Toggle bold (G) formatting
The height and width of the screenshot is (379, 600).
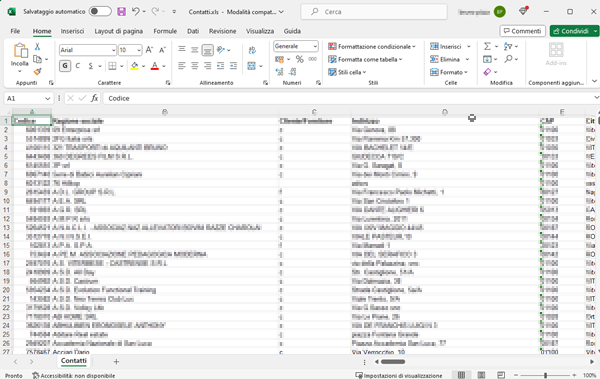[x=65, y=66]
